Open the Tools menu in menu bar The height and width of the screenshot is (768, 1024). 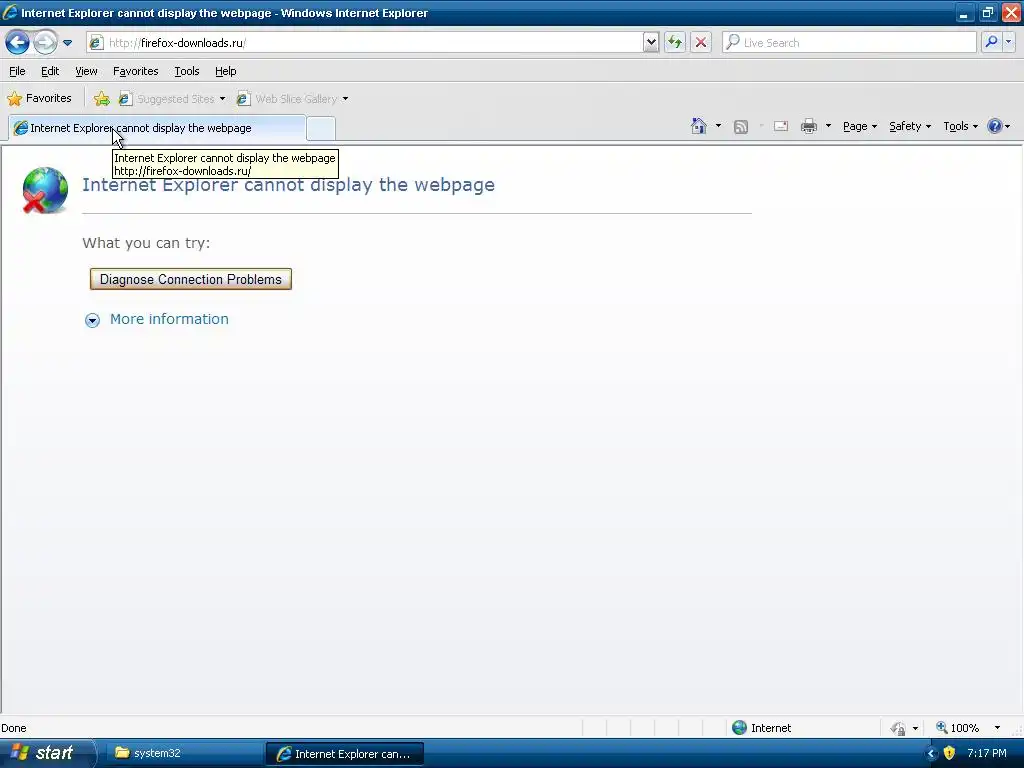click(x=187, y=71)
